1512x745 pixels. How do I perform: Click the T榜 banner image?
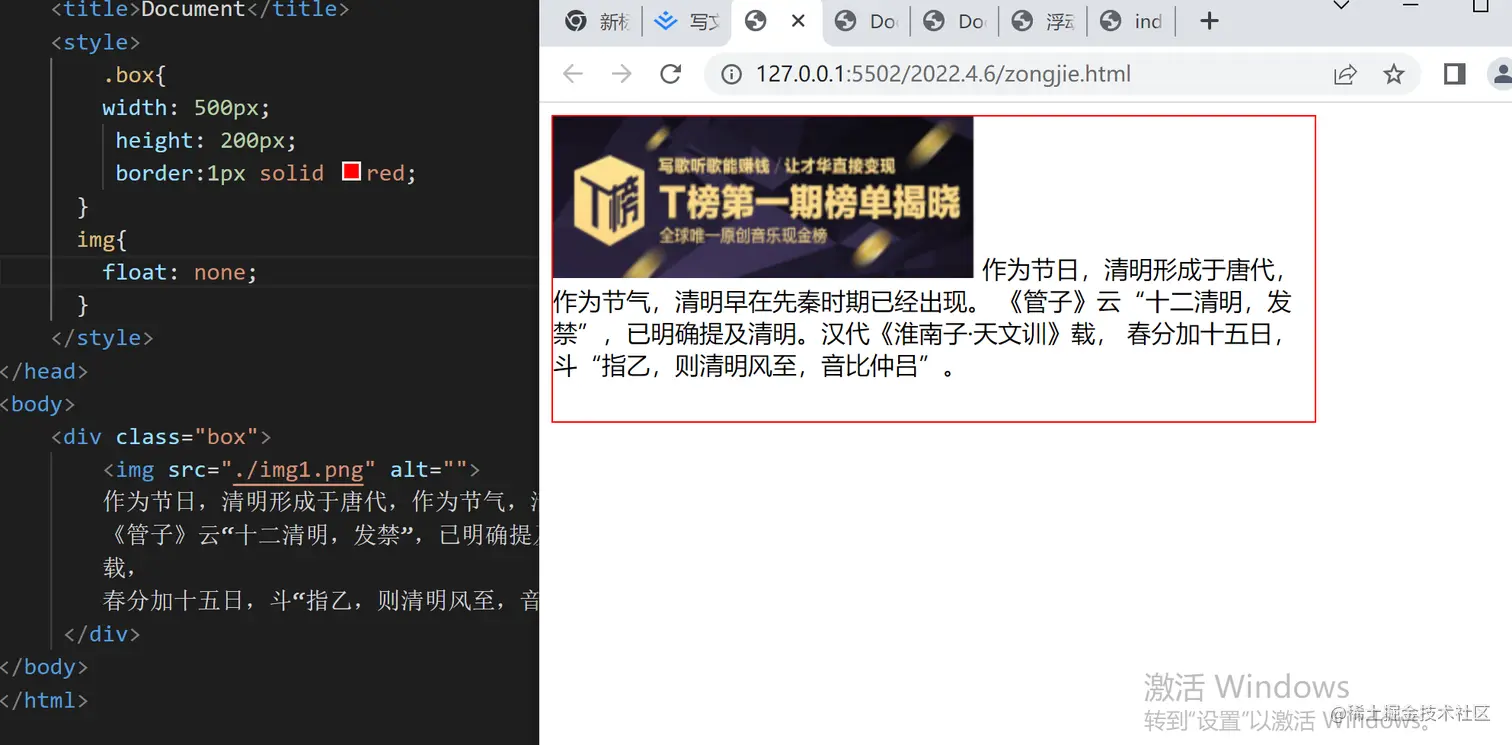762,197
